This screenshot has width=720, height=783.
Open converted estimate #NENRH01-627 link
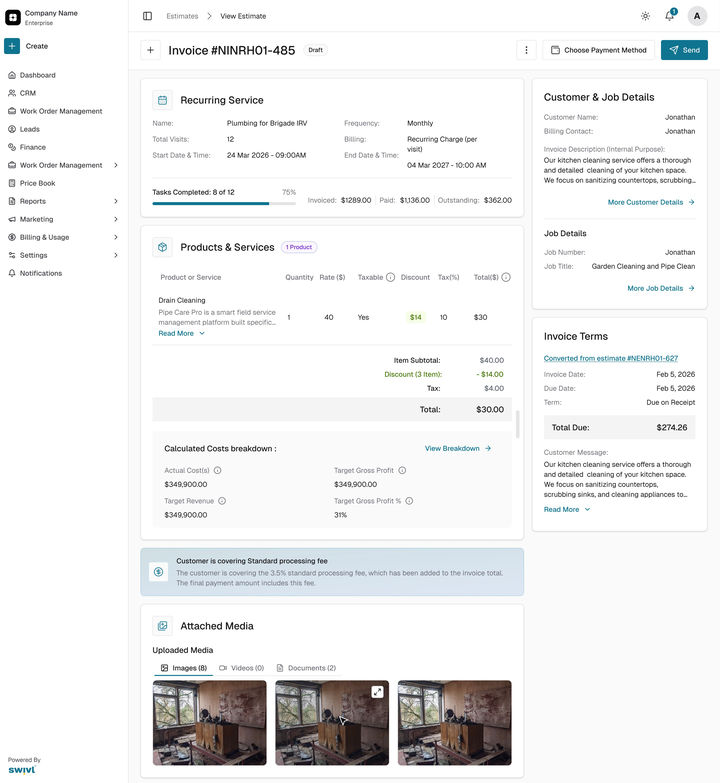coord(611,358)
